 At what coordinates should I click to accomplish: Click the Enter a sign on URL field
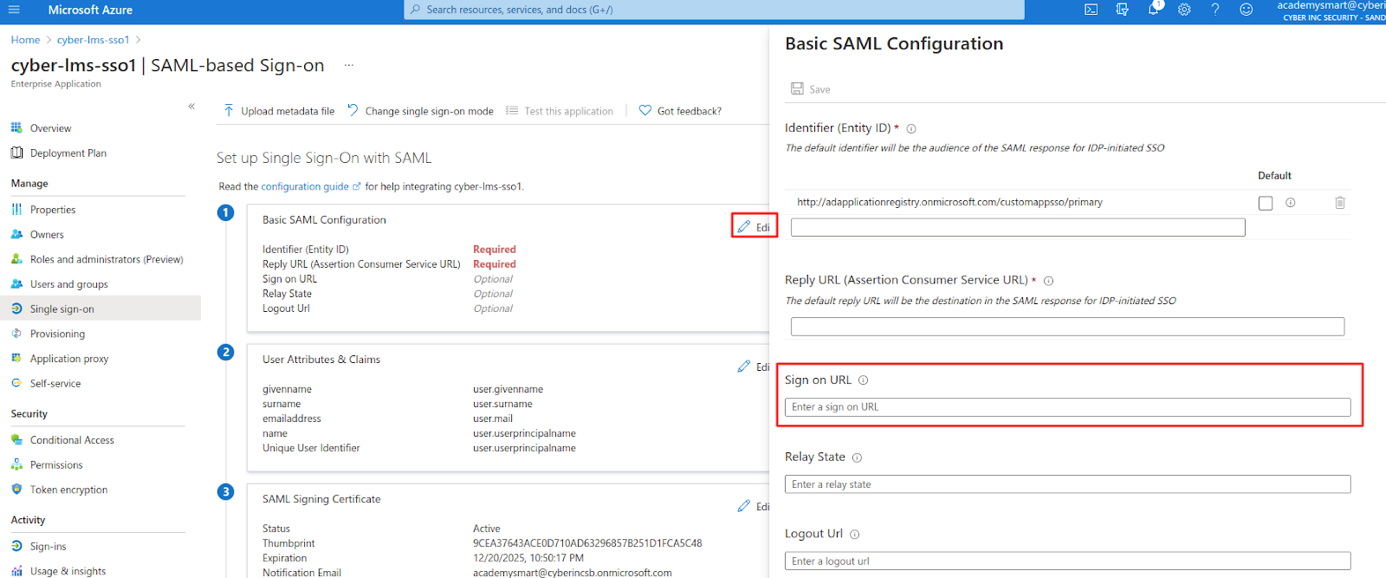coord(1068,407)
